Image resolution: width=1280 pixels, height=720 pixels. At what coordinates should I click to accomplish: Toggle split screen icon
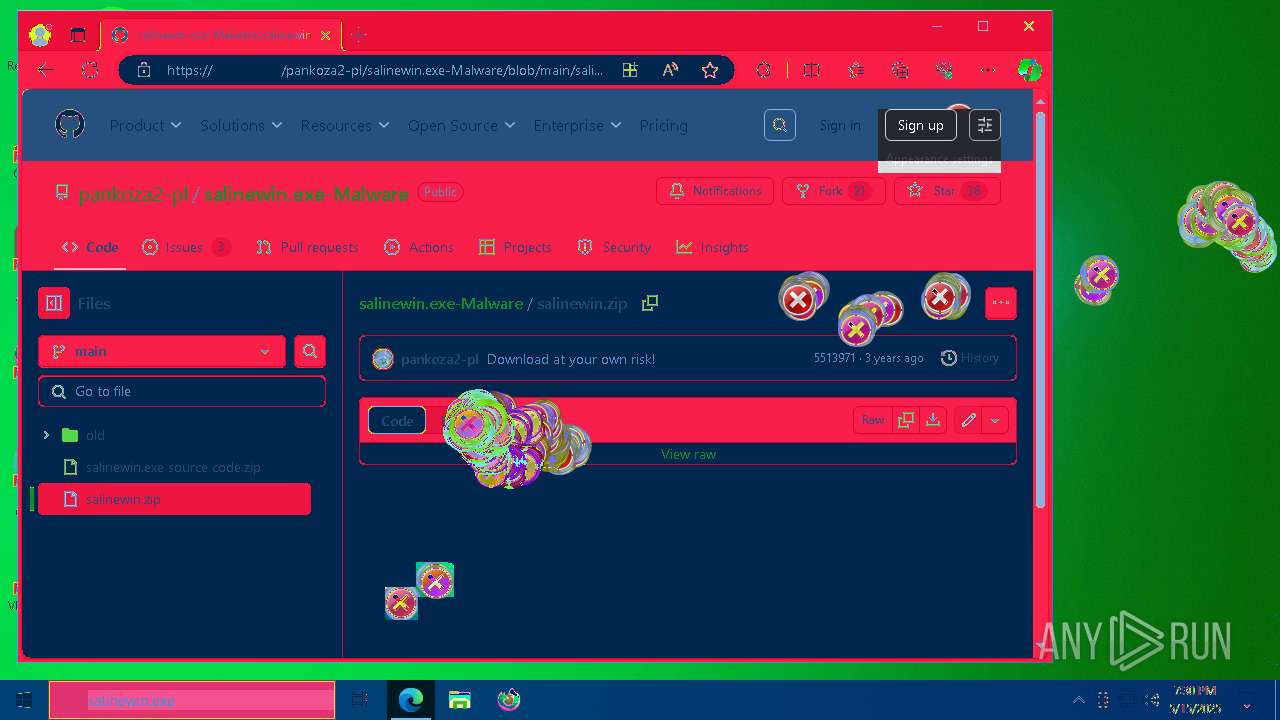pyautogui.click(x=811, y=70)
